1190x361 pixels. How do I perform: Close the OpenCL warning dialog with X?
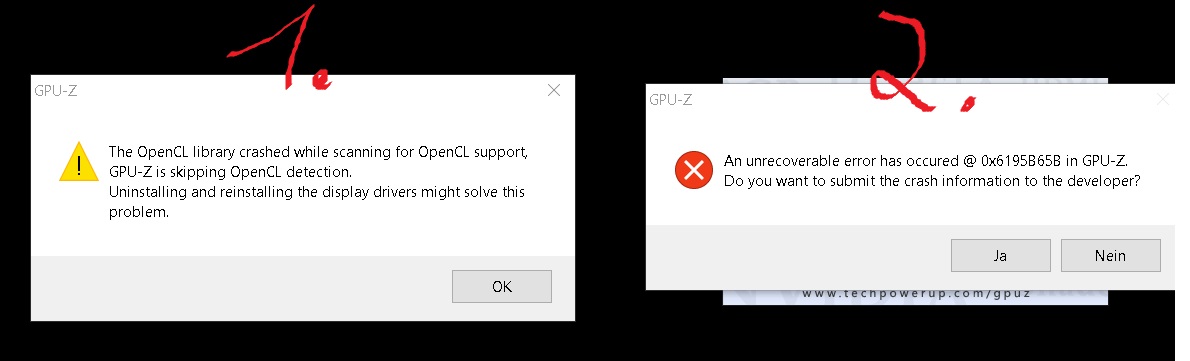554,90
